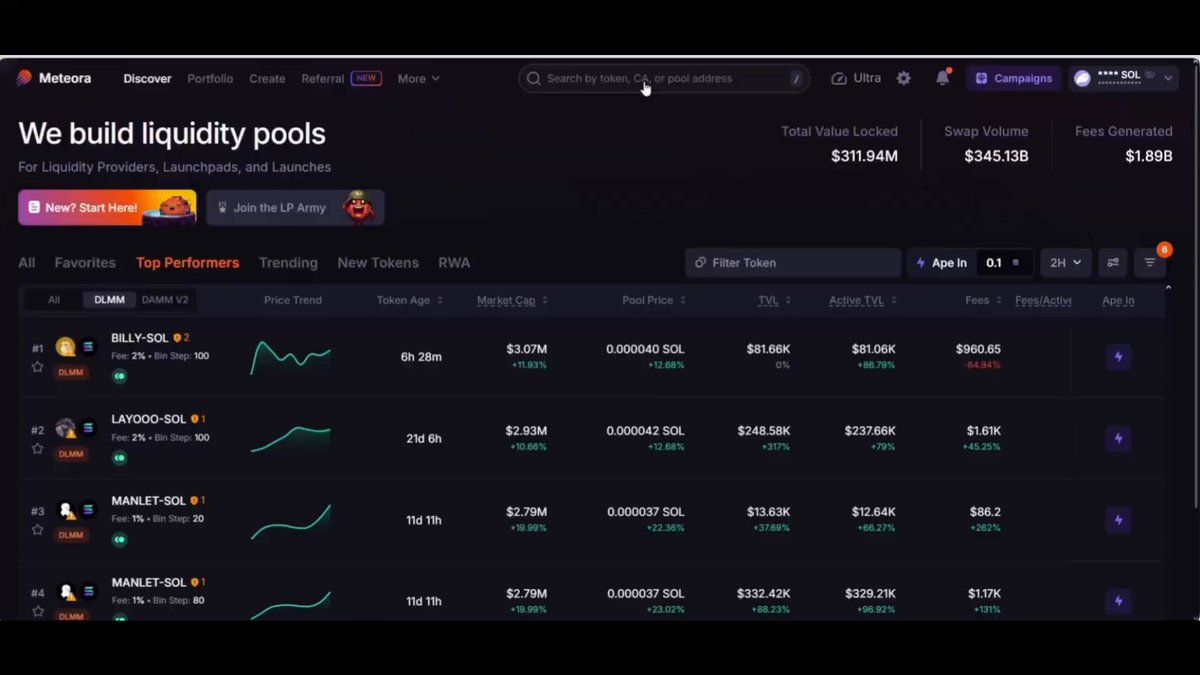
Task: Sort the table by Pool Price
Action: (x=654, y=300)
